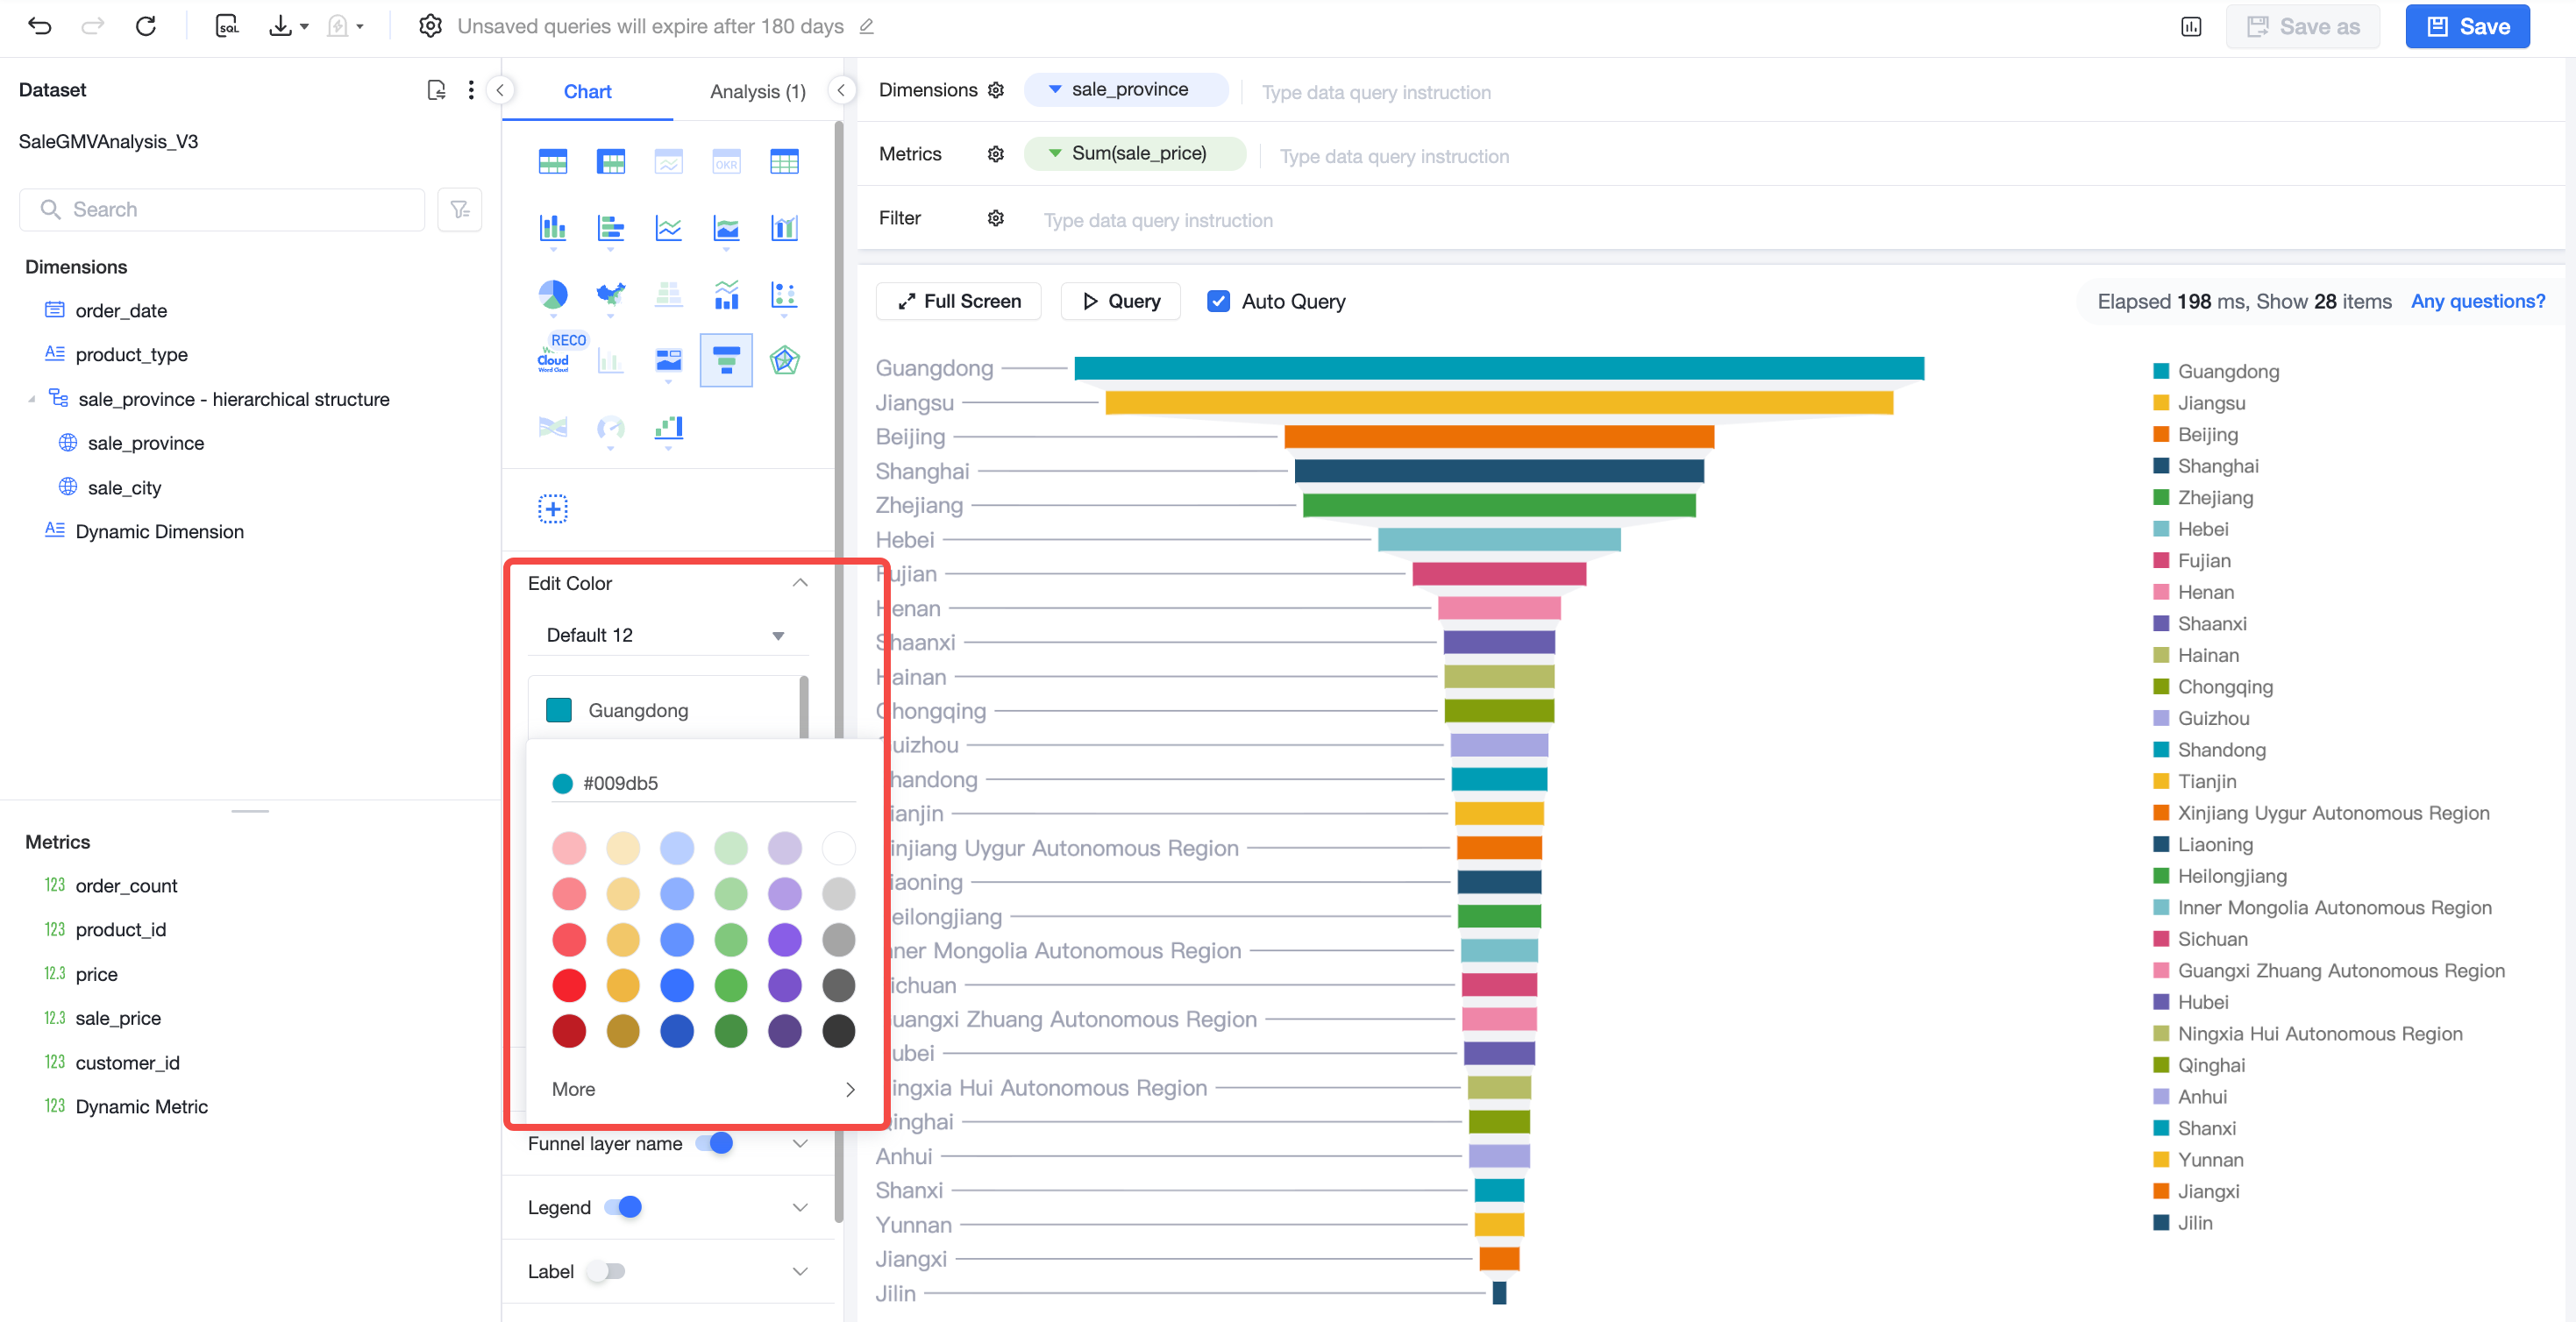This screenshot has width=2576, height=1322.
Task: Expand the Funnel layer name section
Action: tap(800, 1143)
